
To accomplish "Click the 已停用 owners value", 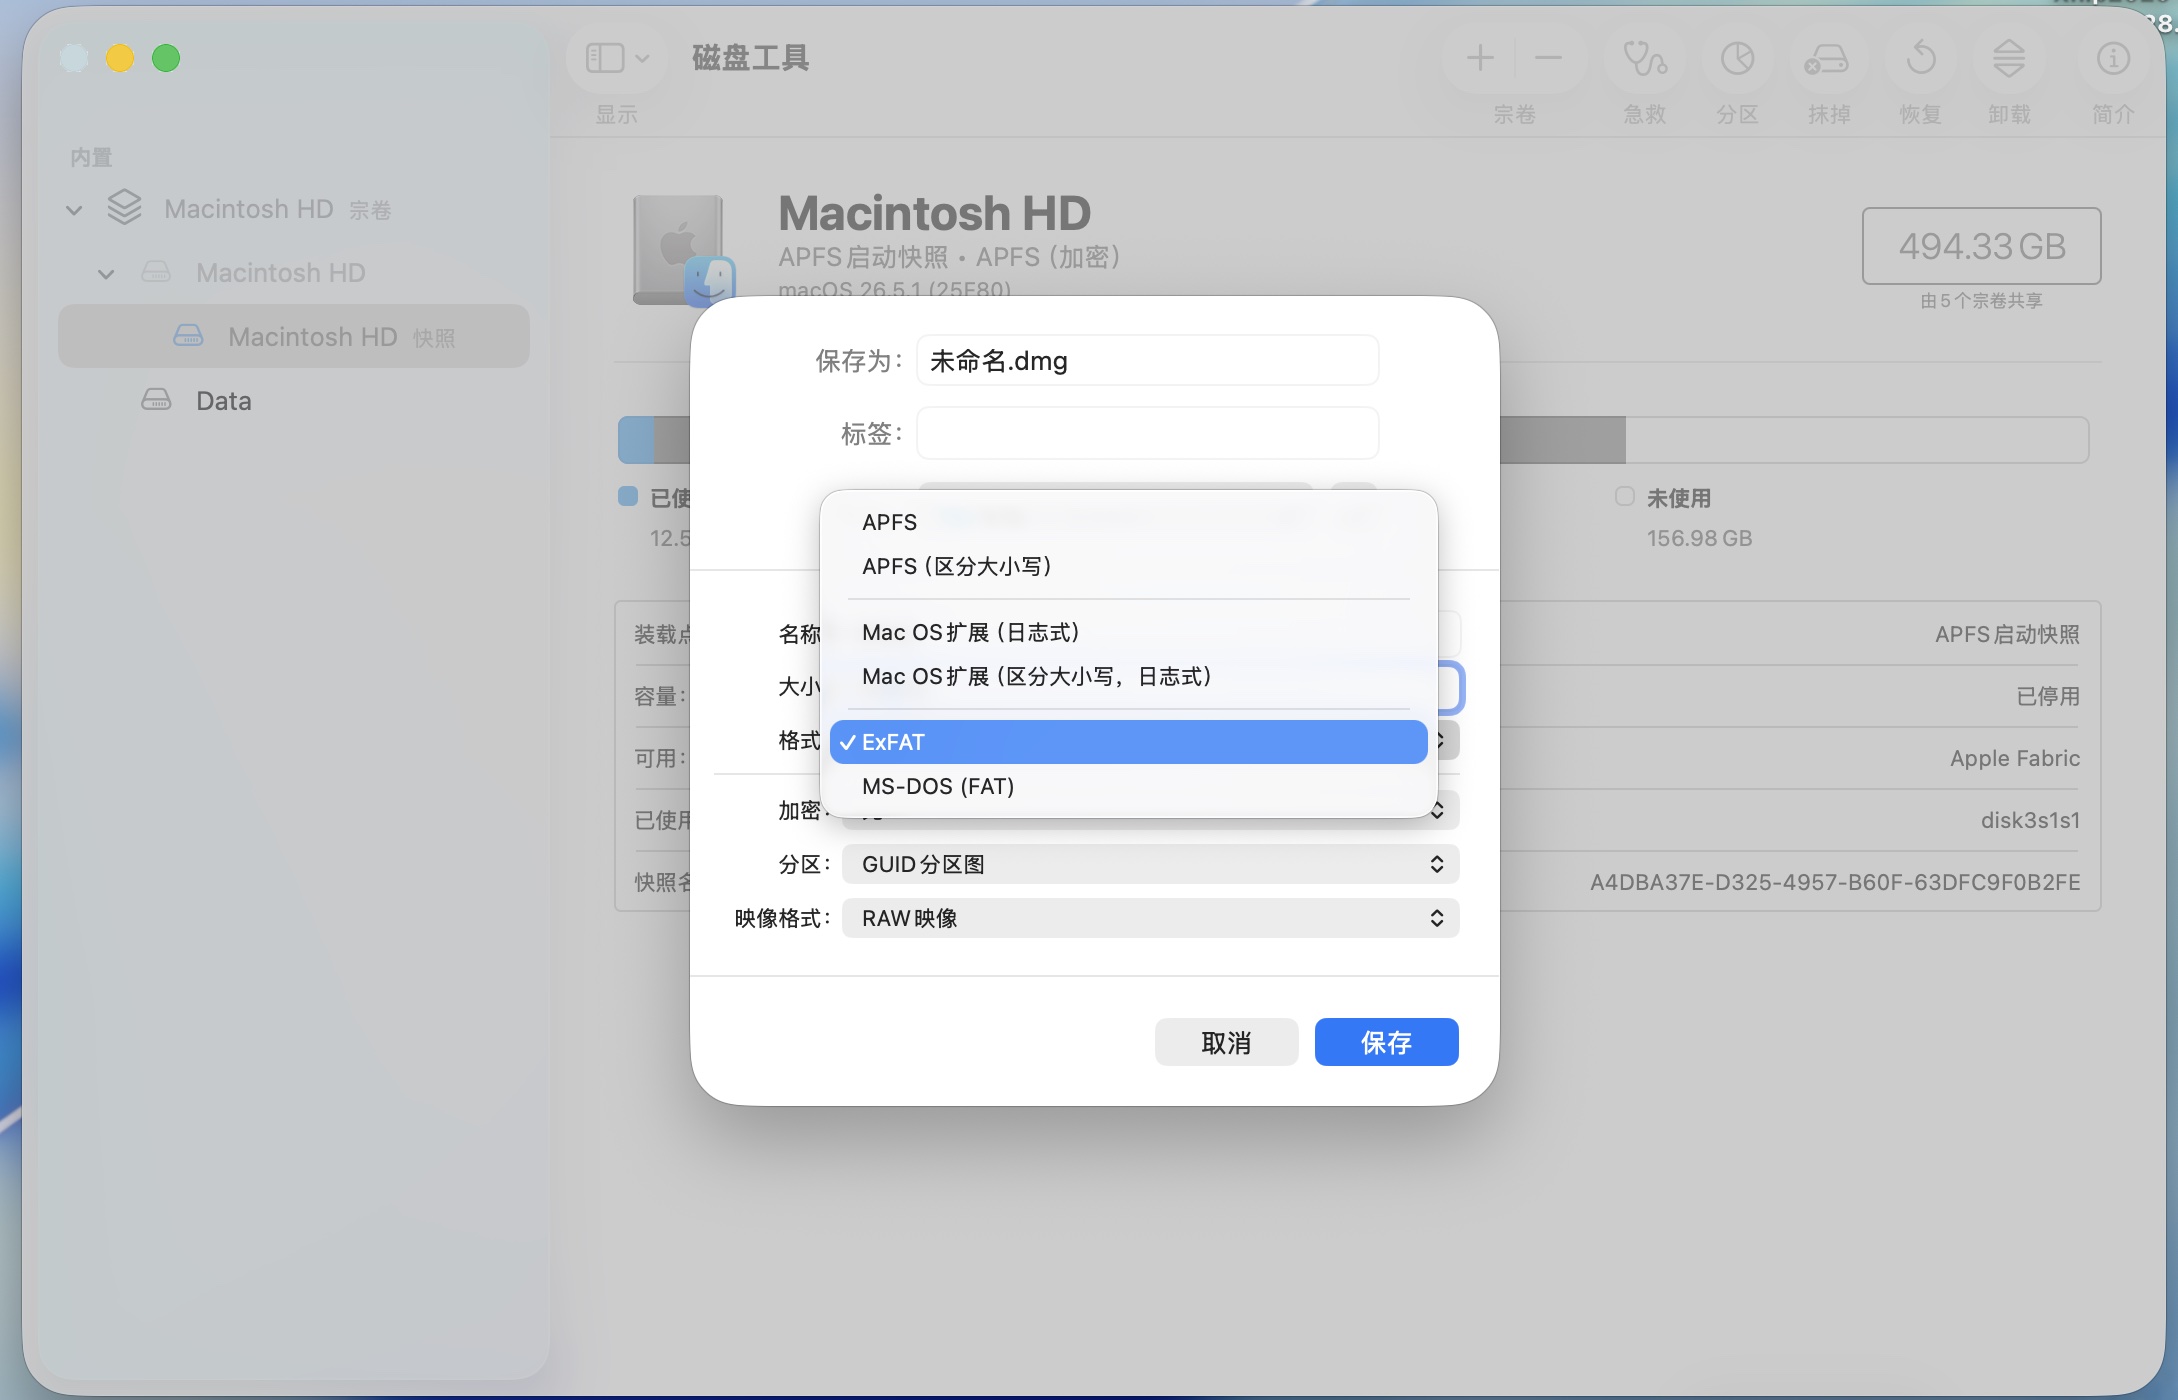I will tap(2048, 696).
